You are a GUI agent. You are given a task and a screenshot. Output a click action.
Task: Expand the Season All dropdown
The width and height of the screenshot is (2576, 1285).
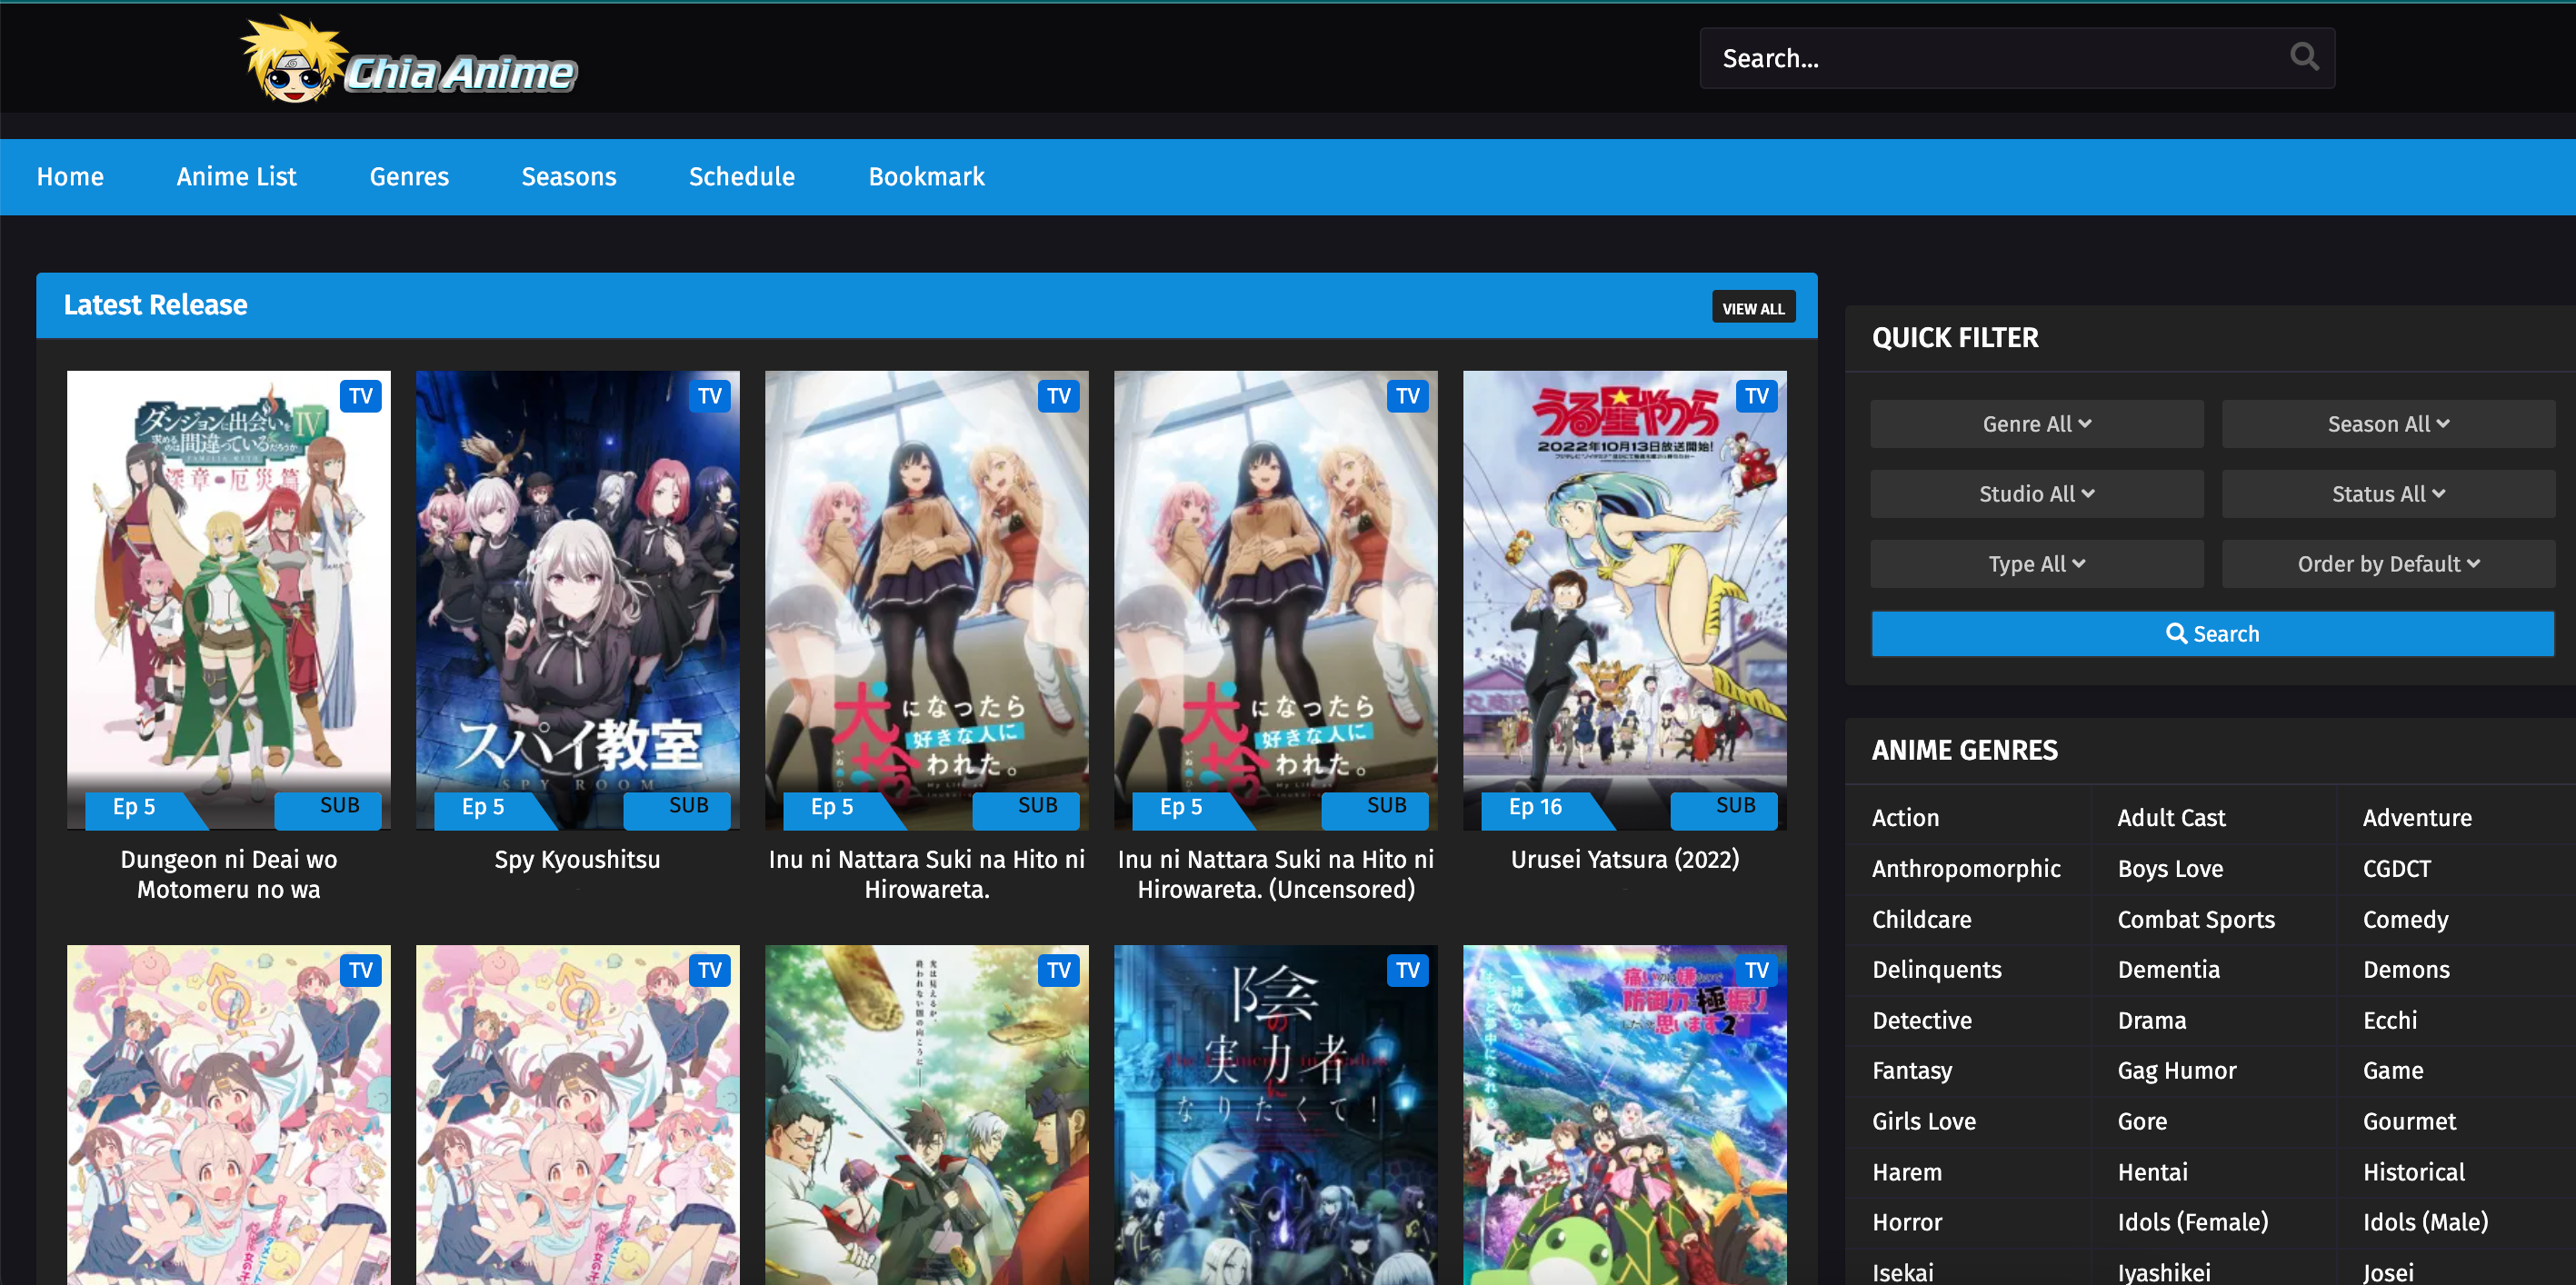2387,424
